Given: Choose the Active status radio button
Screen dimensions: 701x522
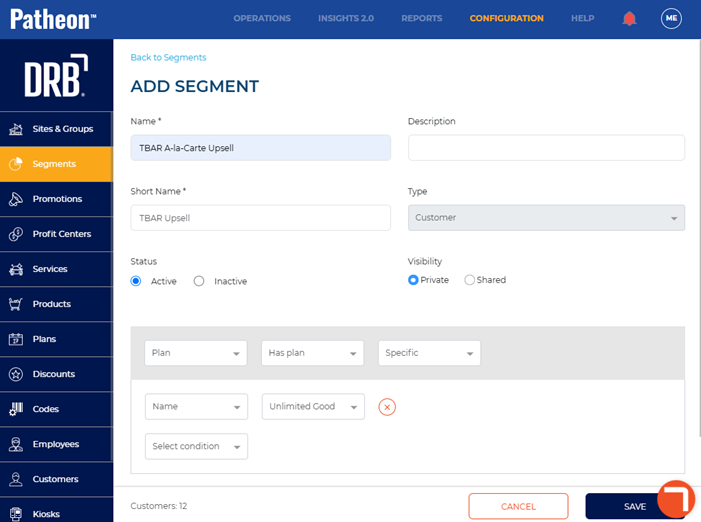Looking at the screenshot, I should pyautogui.click(x=136, y=281).
